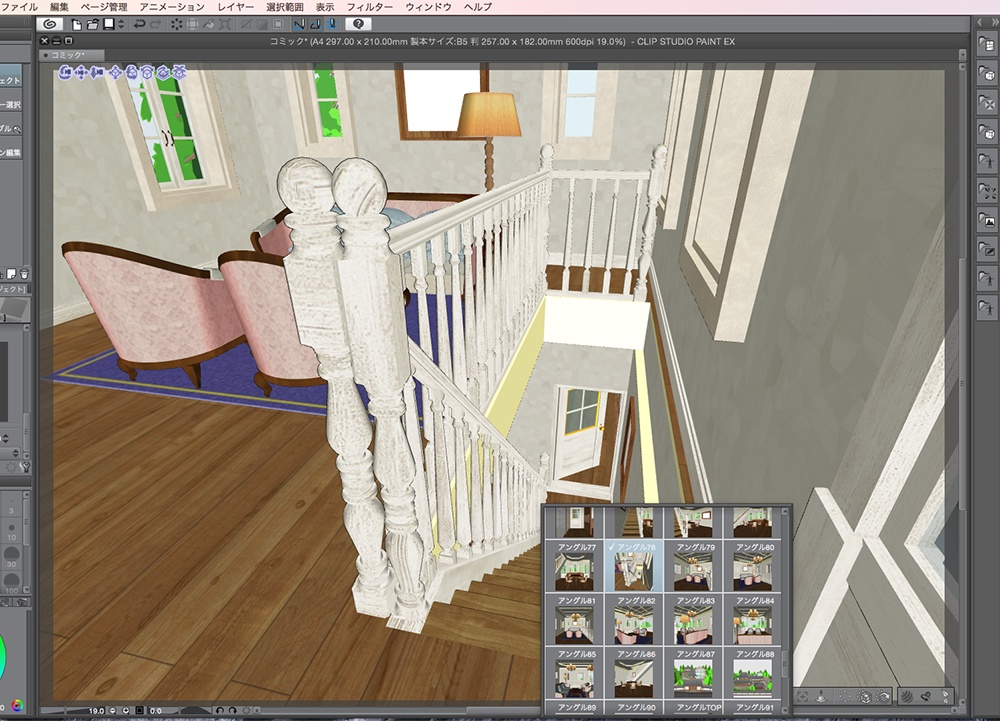Toggle Snap to Special Ruler icon

(315, 24)
